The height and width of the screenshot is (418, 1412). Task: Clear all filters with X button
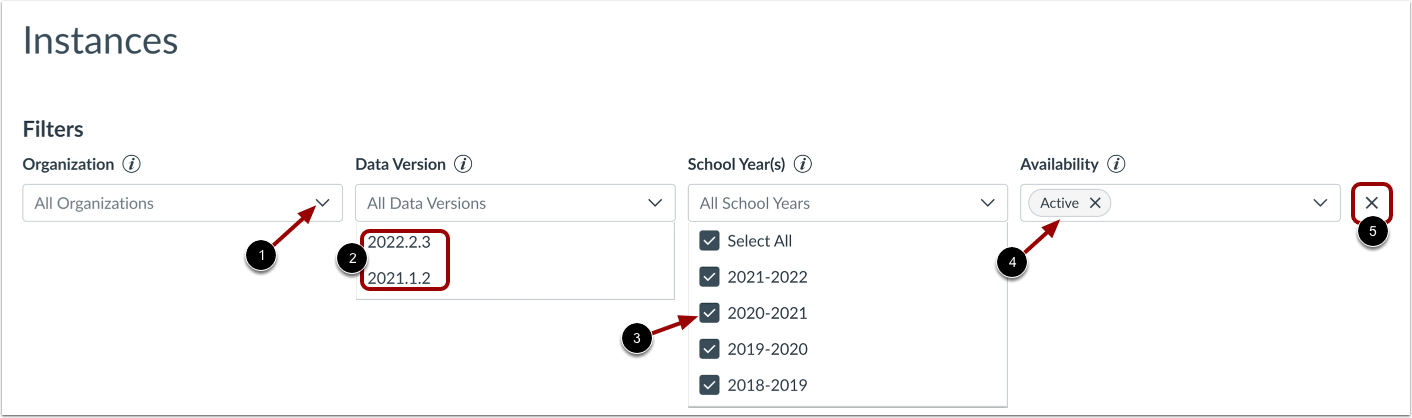pyautogui.click(x=1371, y=203)
